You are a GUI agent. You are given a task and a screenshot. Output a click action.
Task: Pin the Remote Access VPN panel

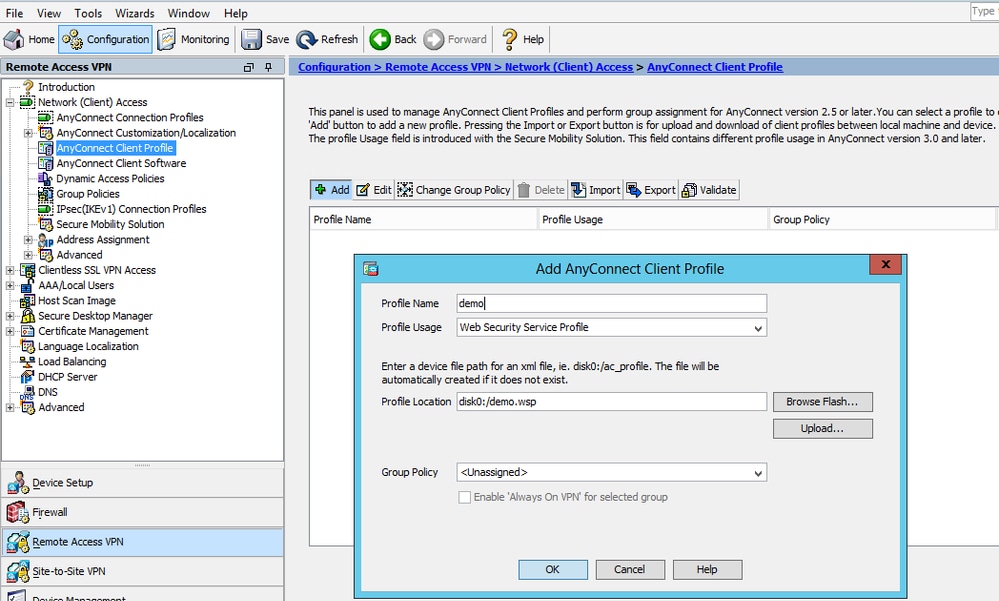[269, 67]
